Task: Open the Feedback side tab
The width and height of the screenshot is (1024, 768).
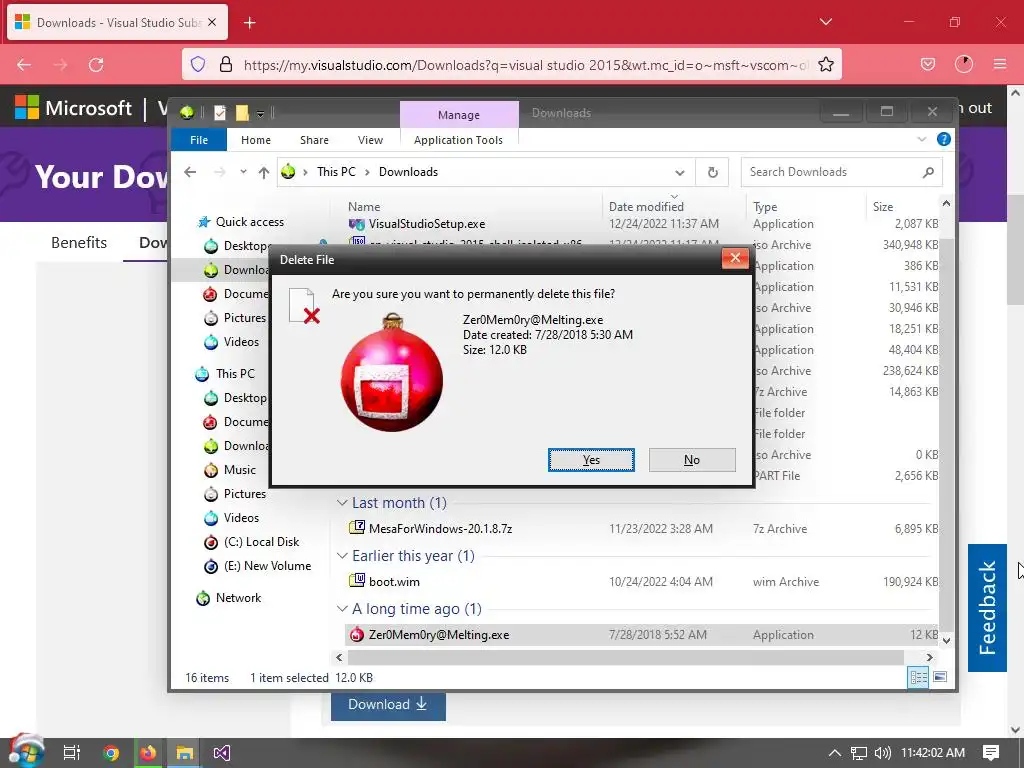Action: coord(987,608)
